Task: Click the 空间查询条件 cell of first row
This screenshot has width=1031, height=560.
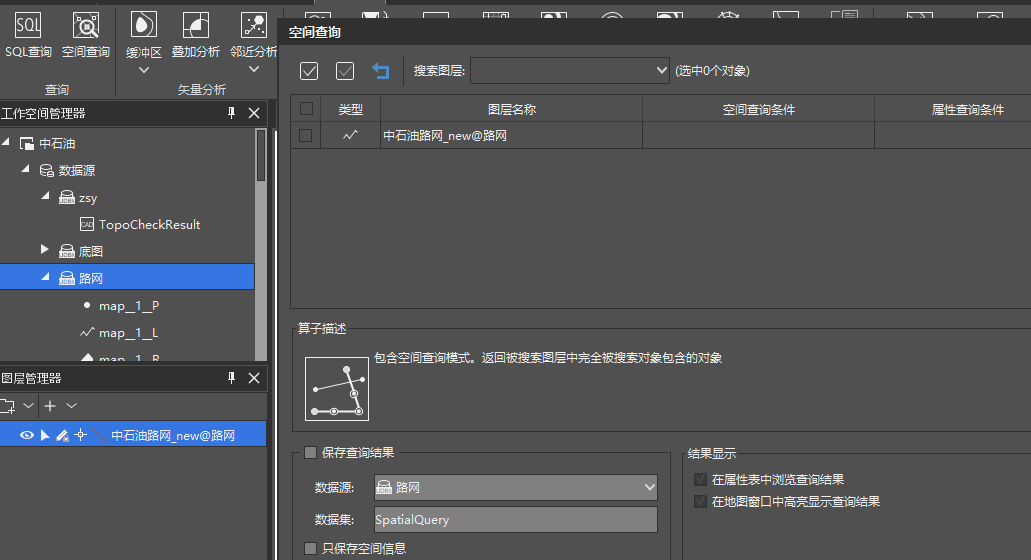Action: tap(758, 135)
